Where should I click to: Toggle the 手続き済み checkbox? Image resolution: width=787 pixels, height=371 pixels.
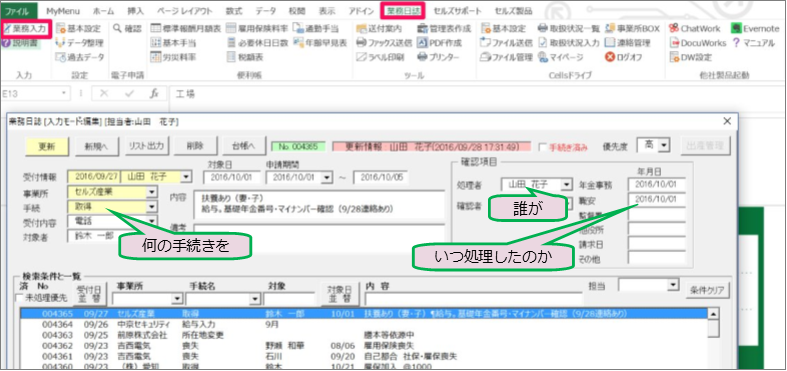pos(542,148)
